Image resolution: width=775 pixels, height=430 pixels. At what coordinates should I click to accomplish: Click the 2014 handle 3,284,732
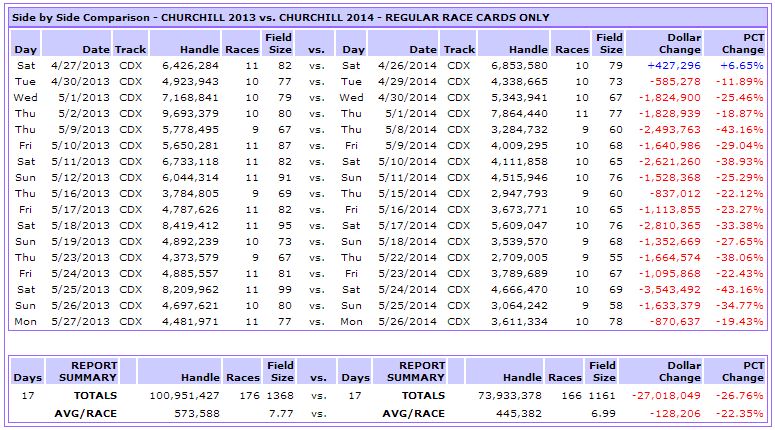point(519,129)
